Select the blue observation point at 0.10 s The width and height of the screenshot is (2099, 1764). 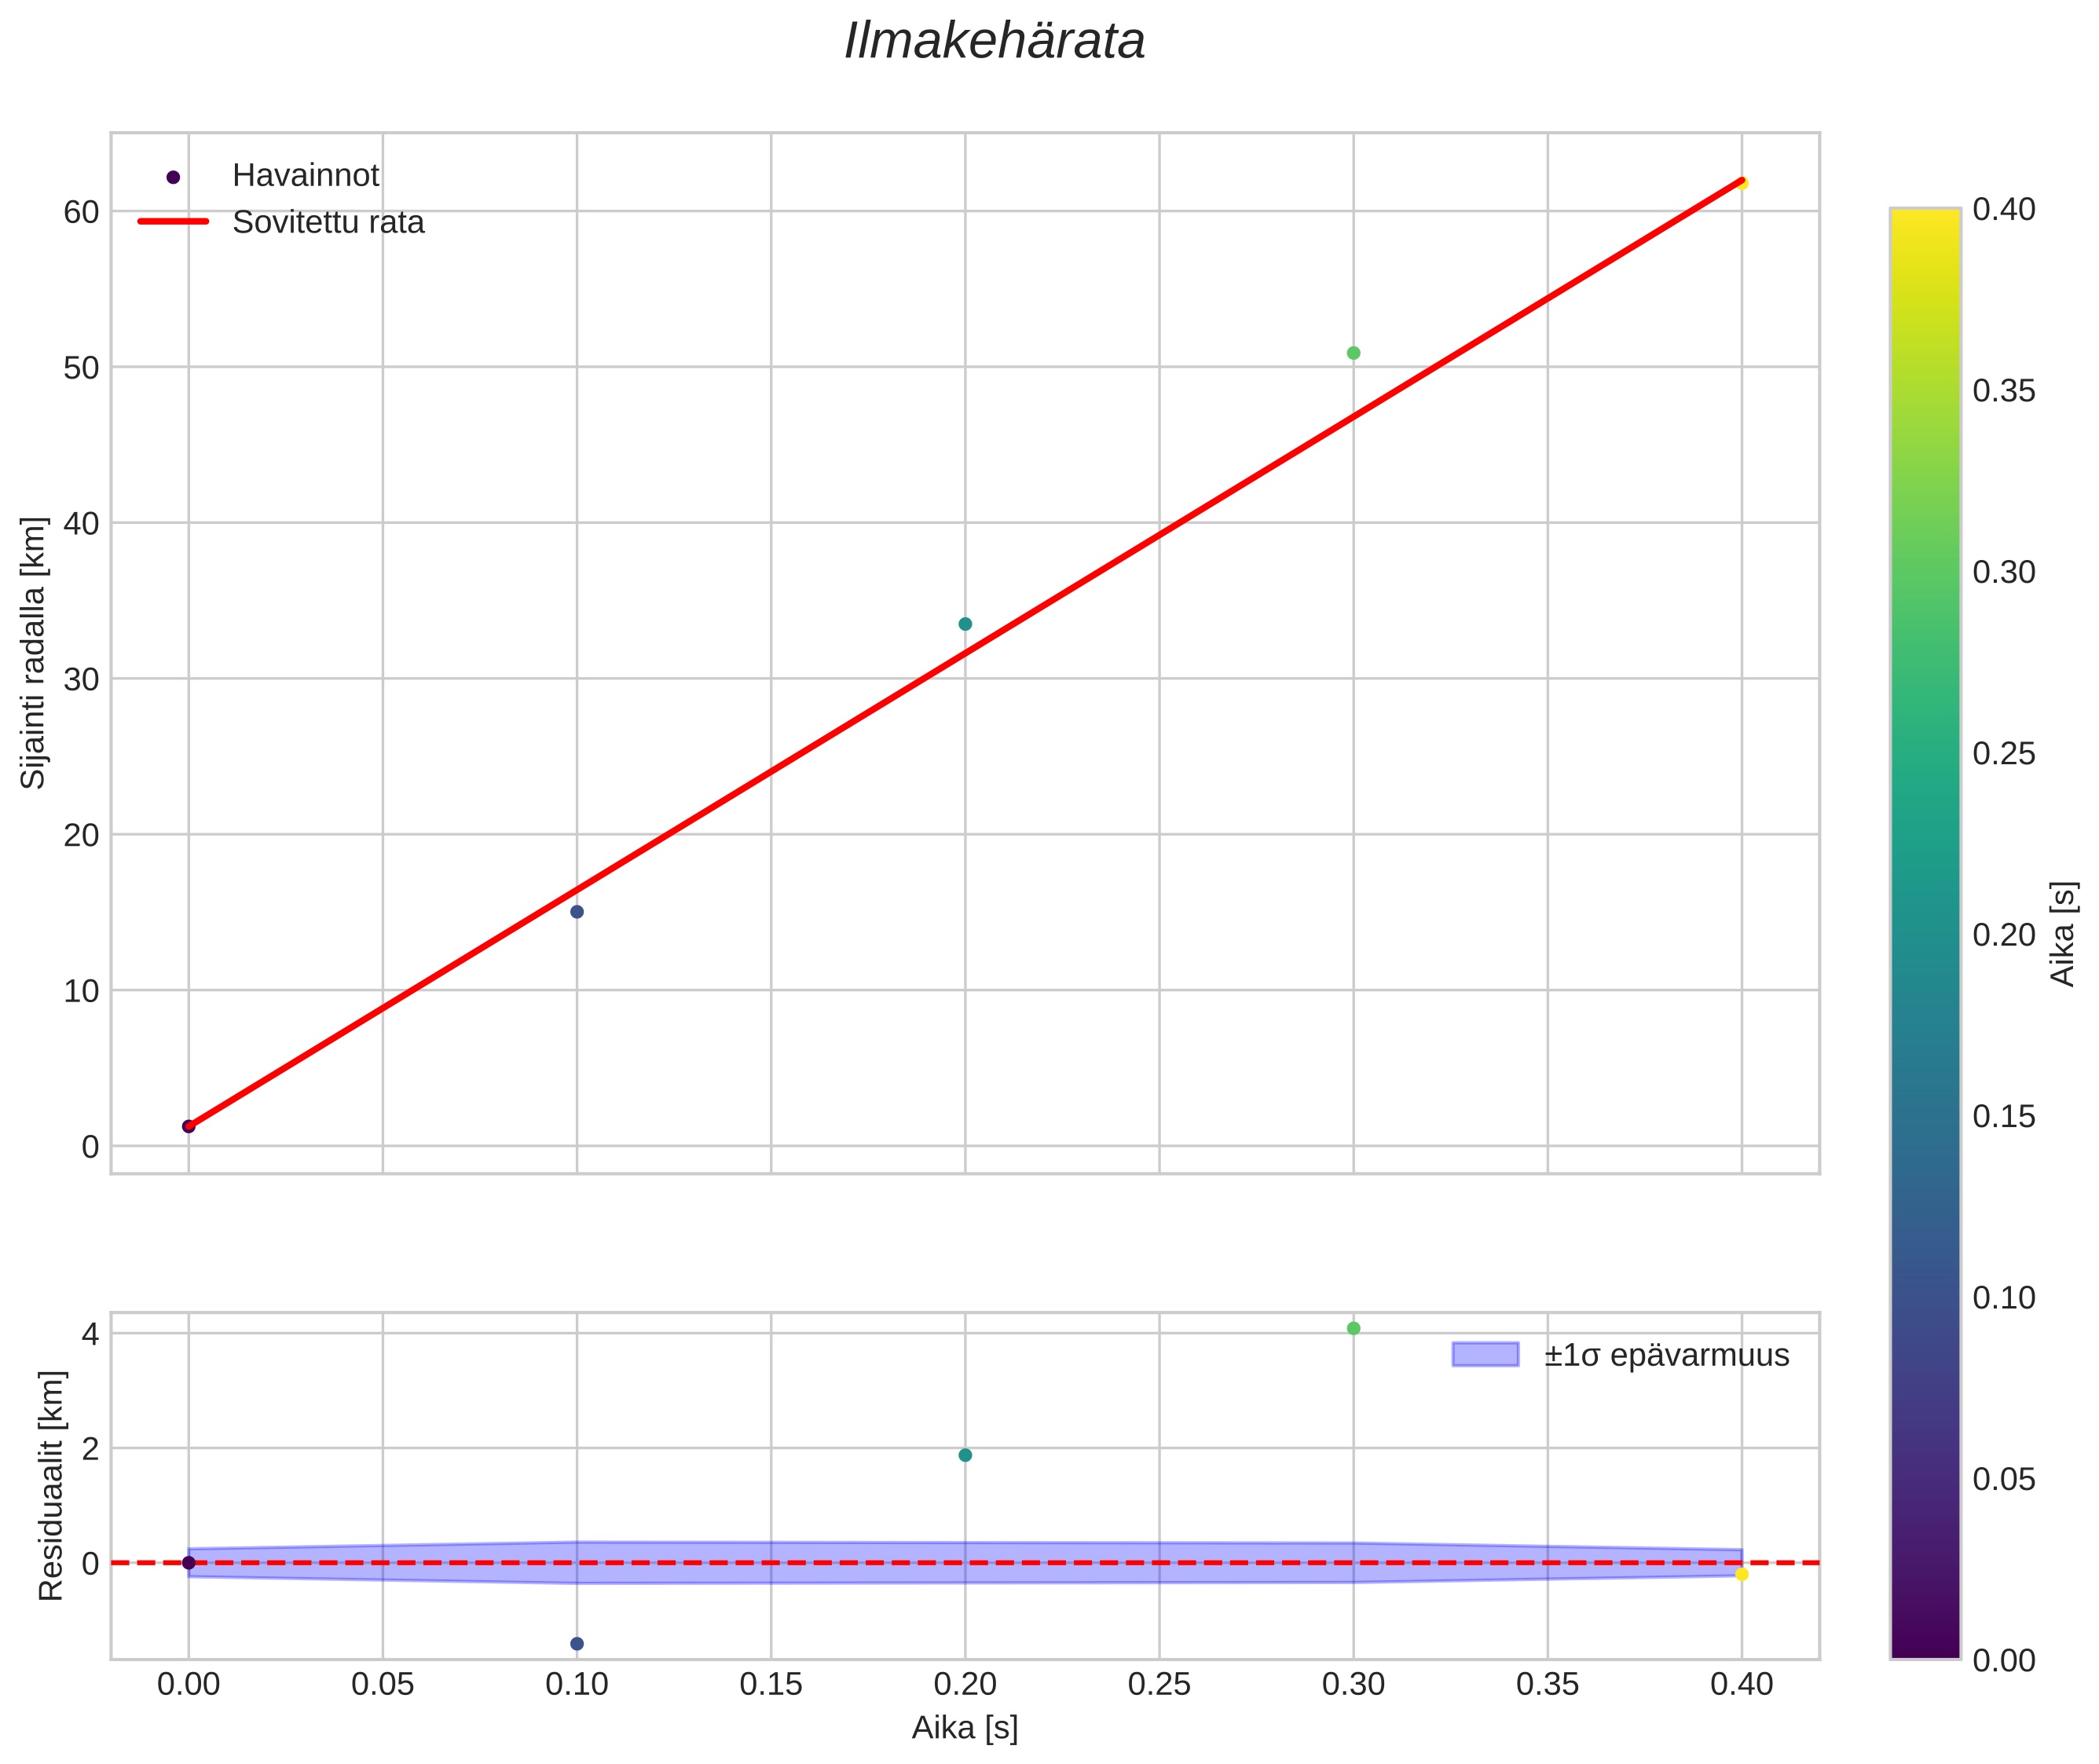[x=577, y=911]
